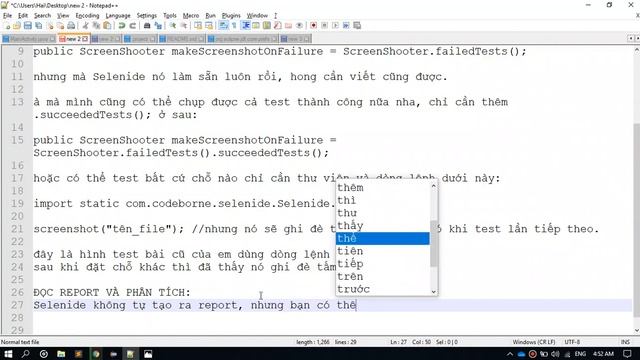Save the file with the Save icon

coord(28,26)
